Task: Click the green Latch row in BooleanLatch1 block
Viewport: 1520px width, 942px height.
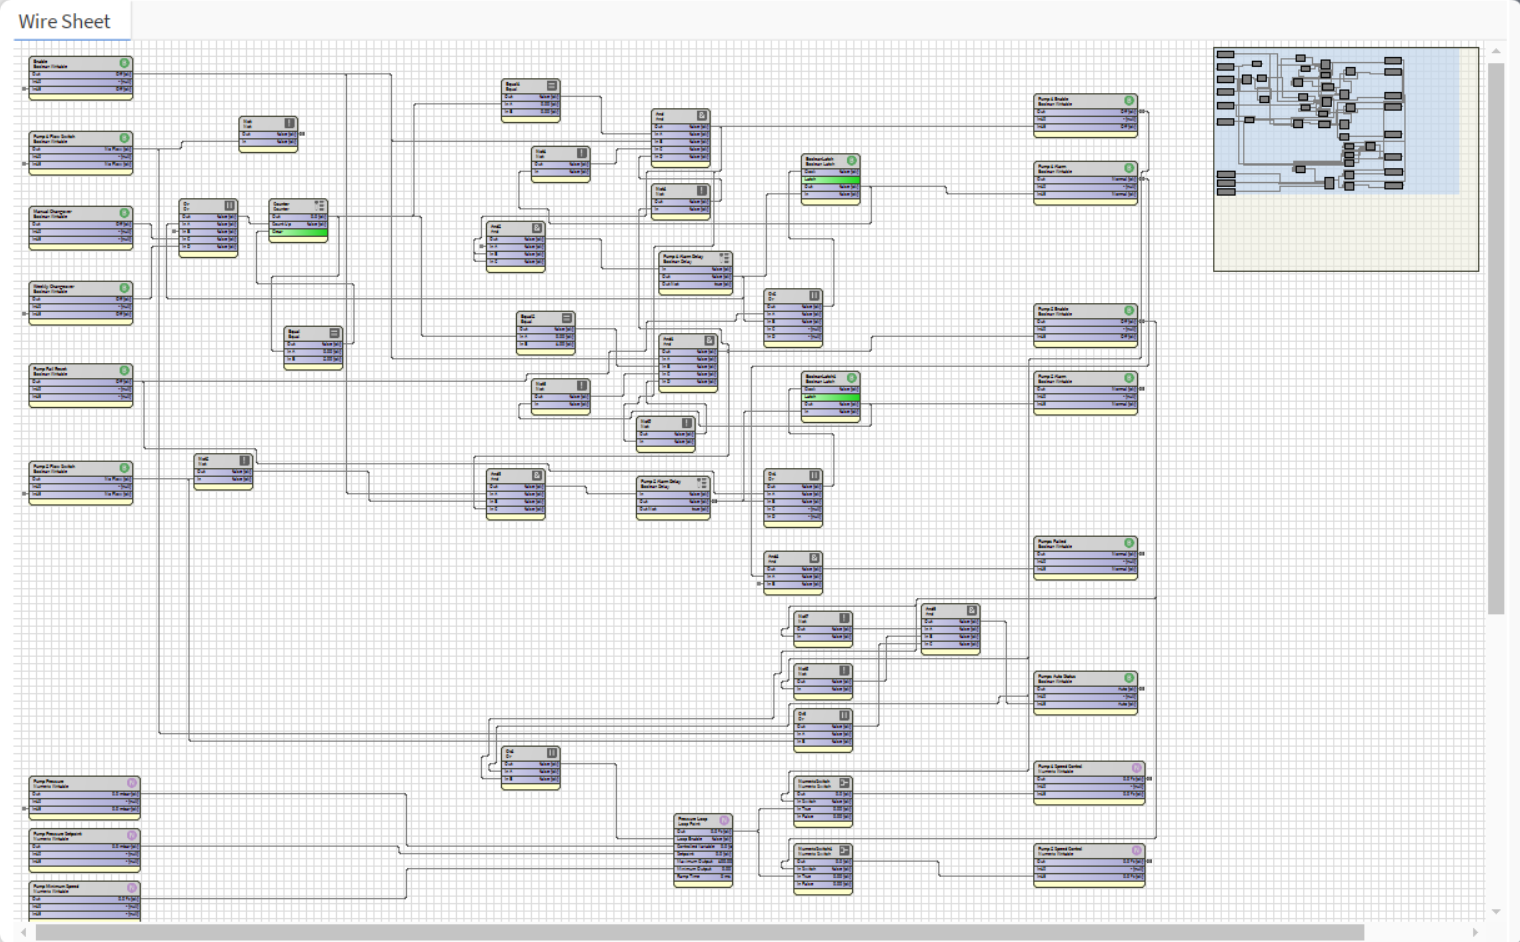Action: [x=830, y=397]
